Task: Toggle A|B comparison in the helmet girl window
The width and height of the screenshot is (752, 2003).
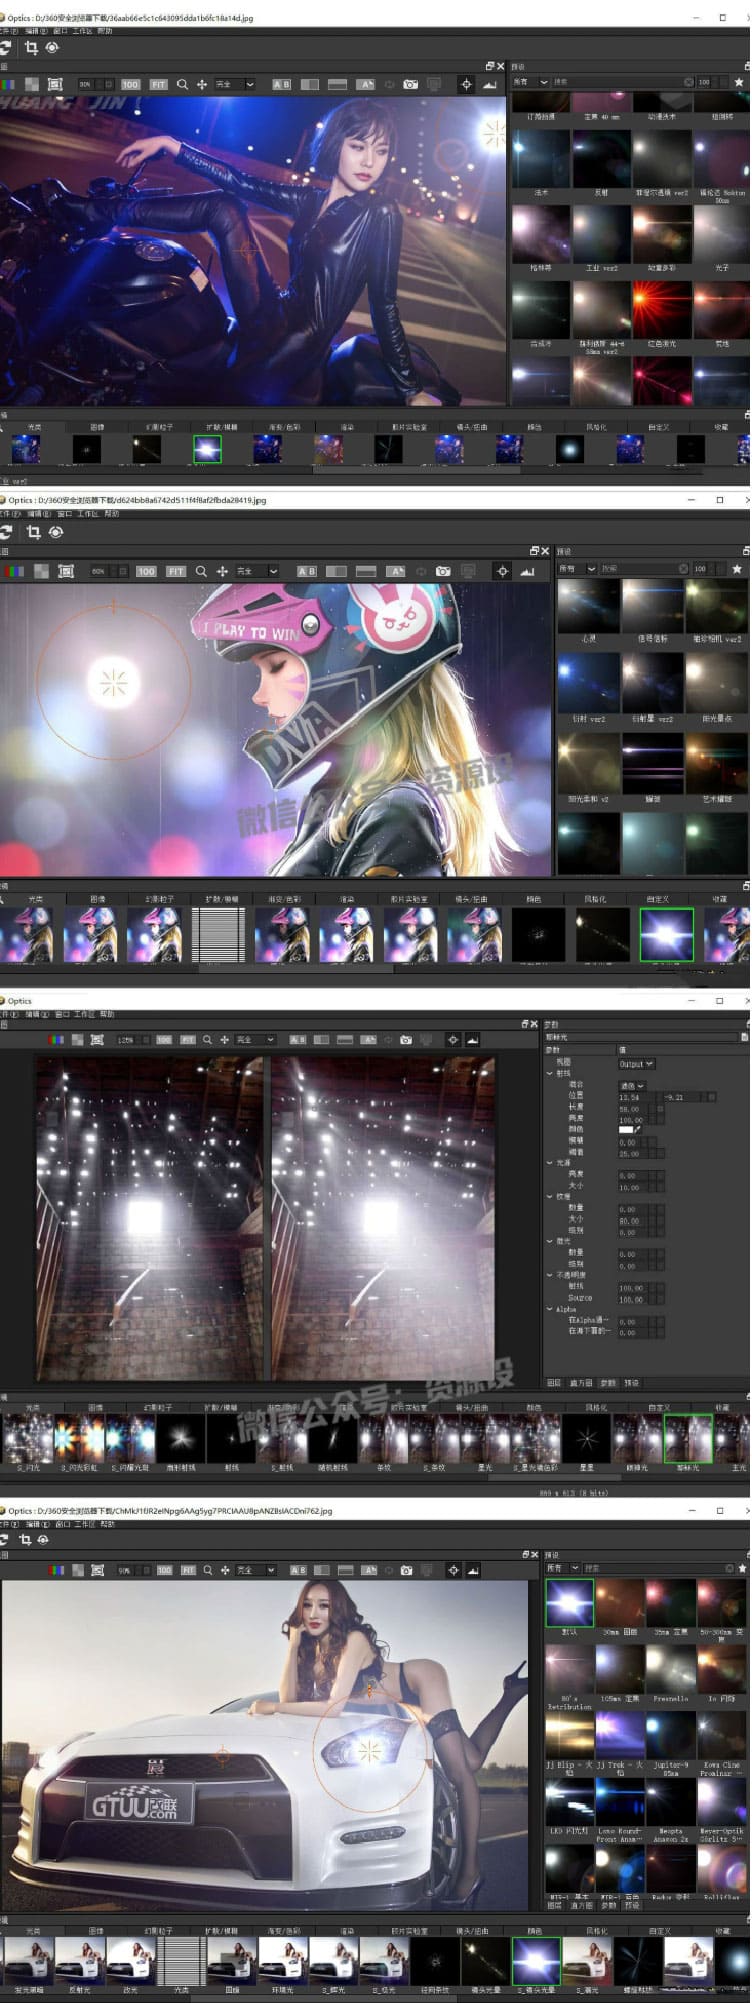Action: click(x=307, y=571)
